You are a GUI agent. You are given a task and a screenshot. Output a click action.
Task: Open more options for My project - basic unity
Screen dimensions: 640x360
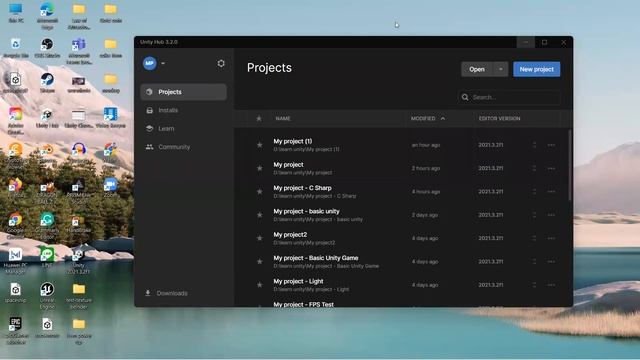pos(551,215)
